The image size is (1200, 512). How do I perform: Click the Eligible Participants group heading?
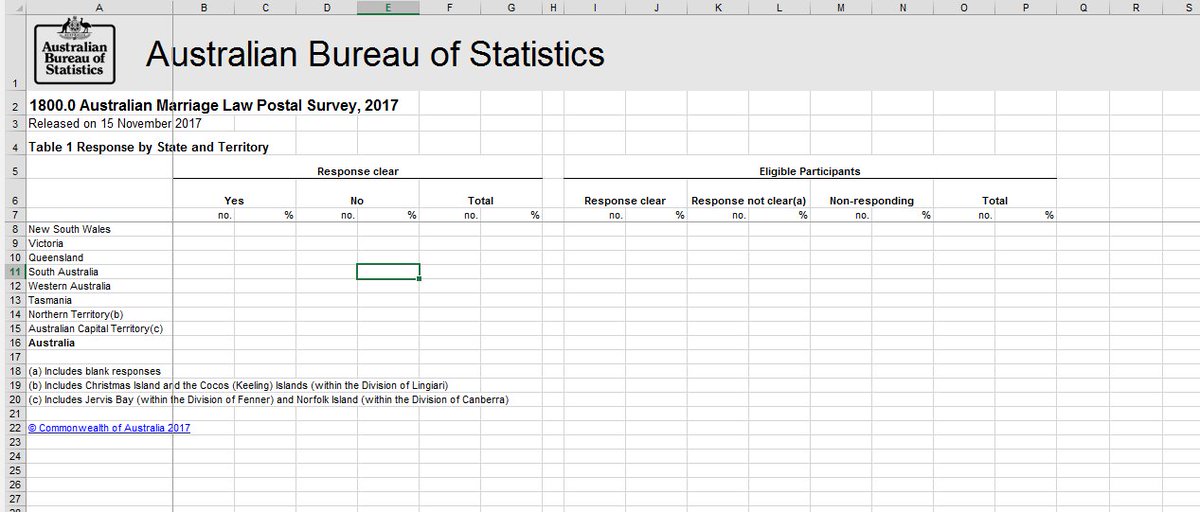810,171
